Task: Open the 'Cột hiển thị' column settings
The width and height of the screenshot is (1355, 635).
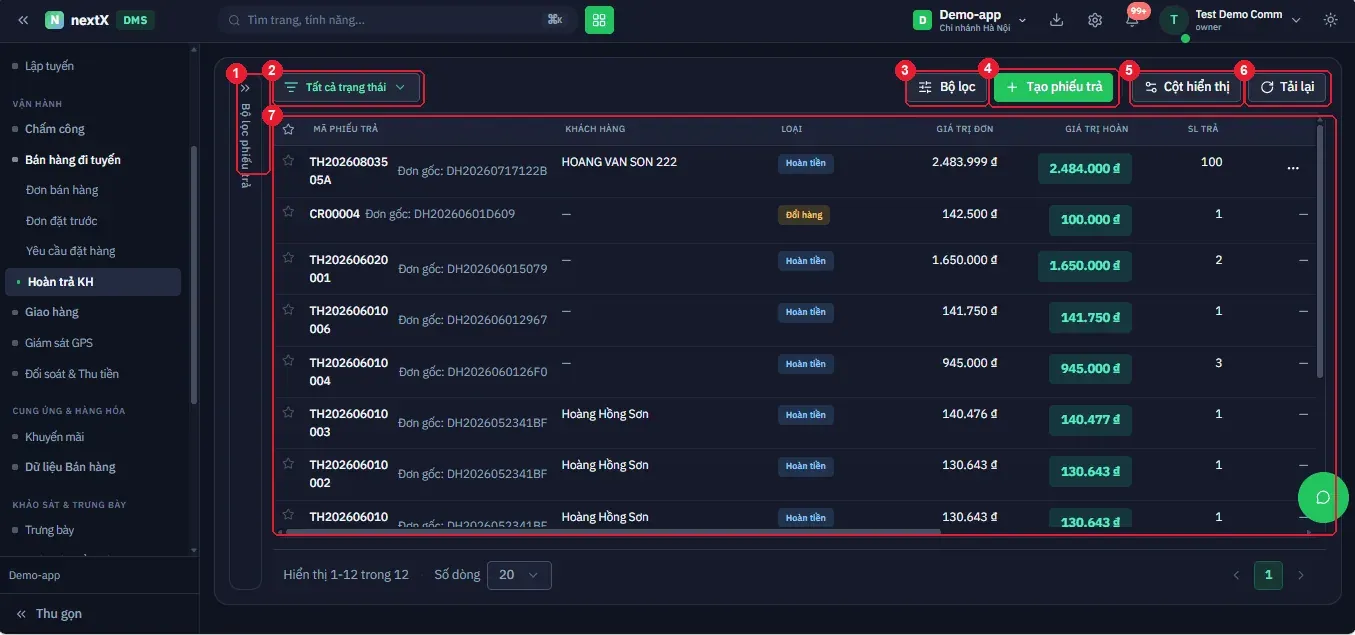Action: coord(1187,87)
